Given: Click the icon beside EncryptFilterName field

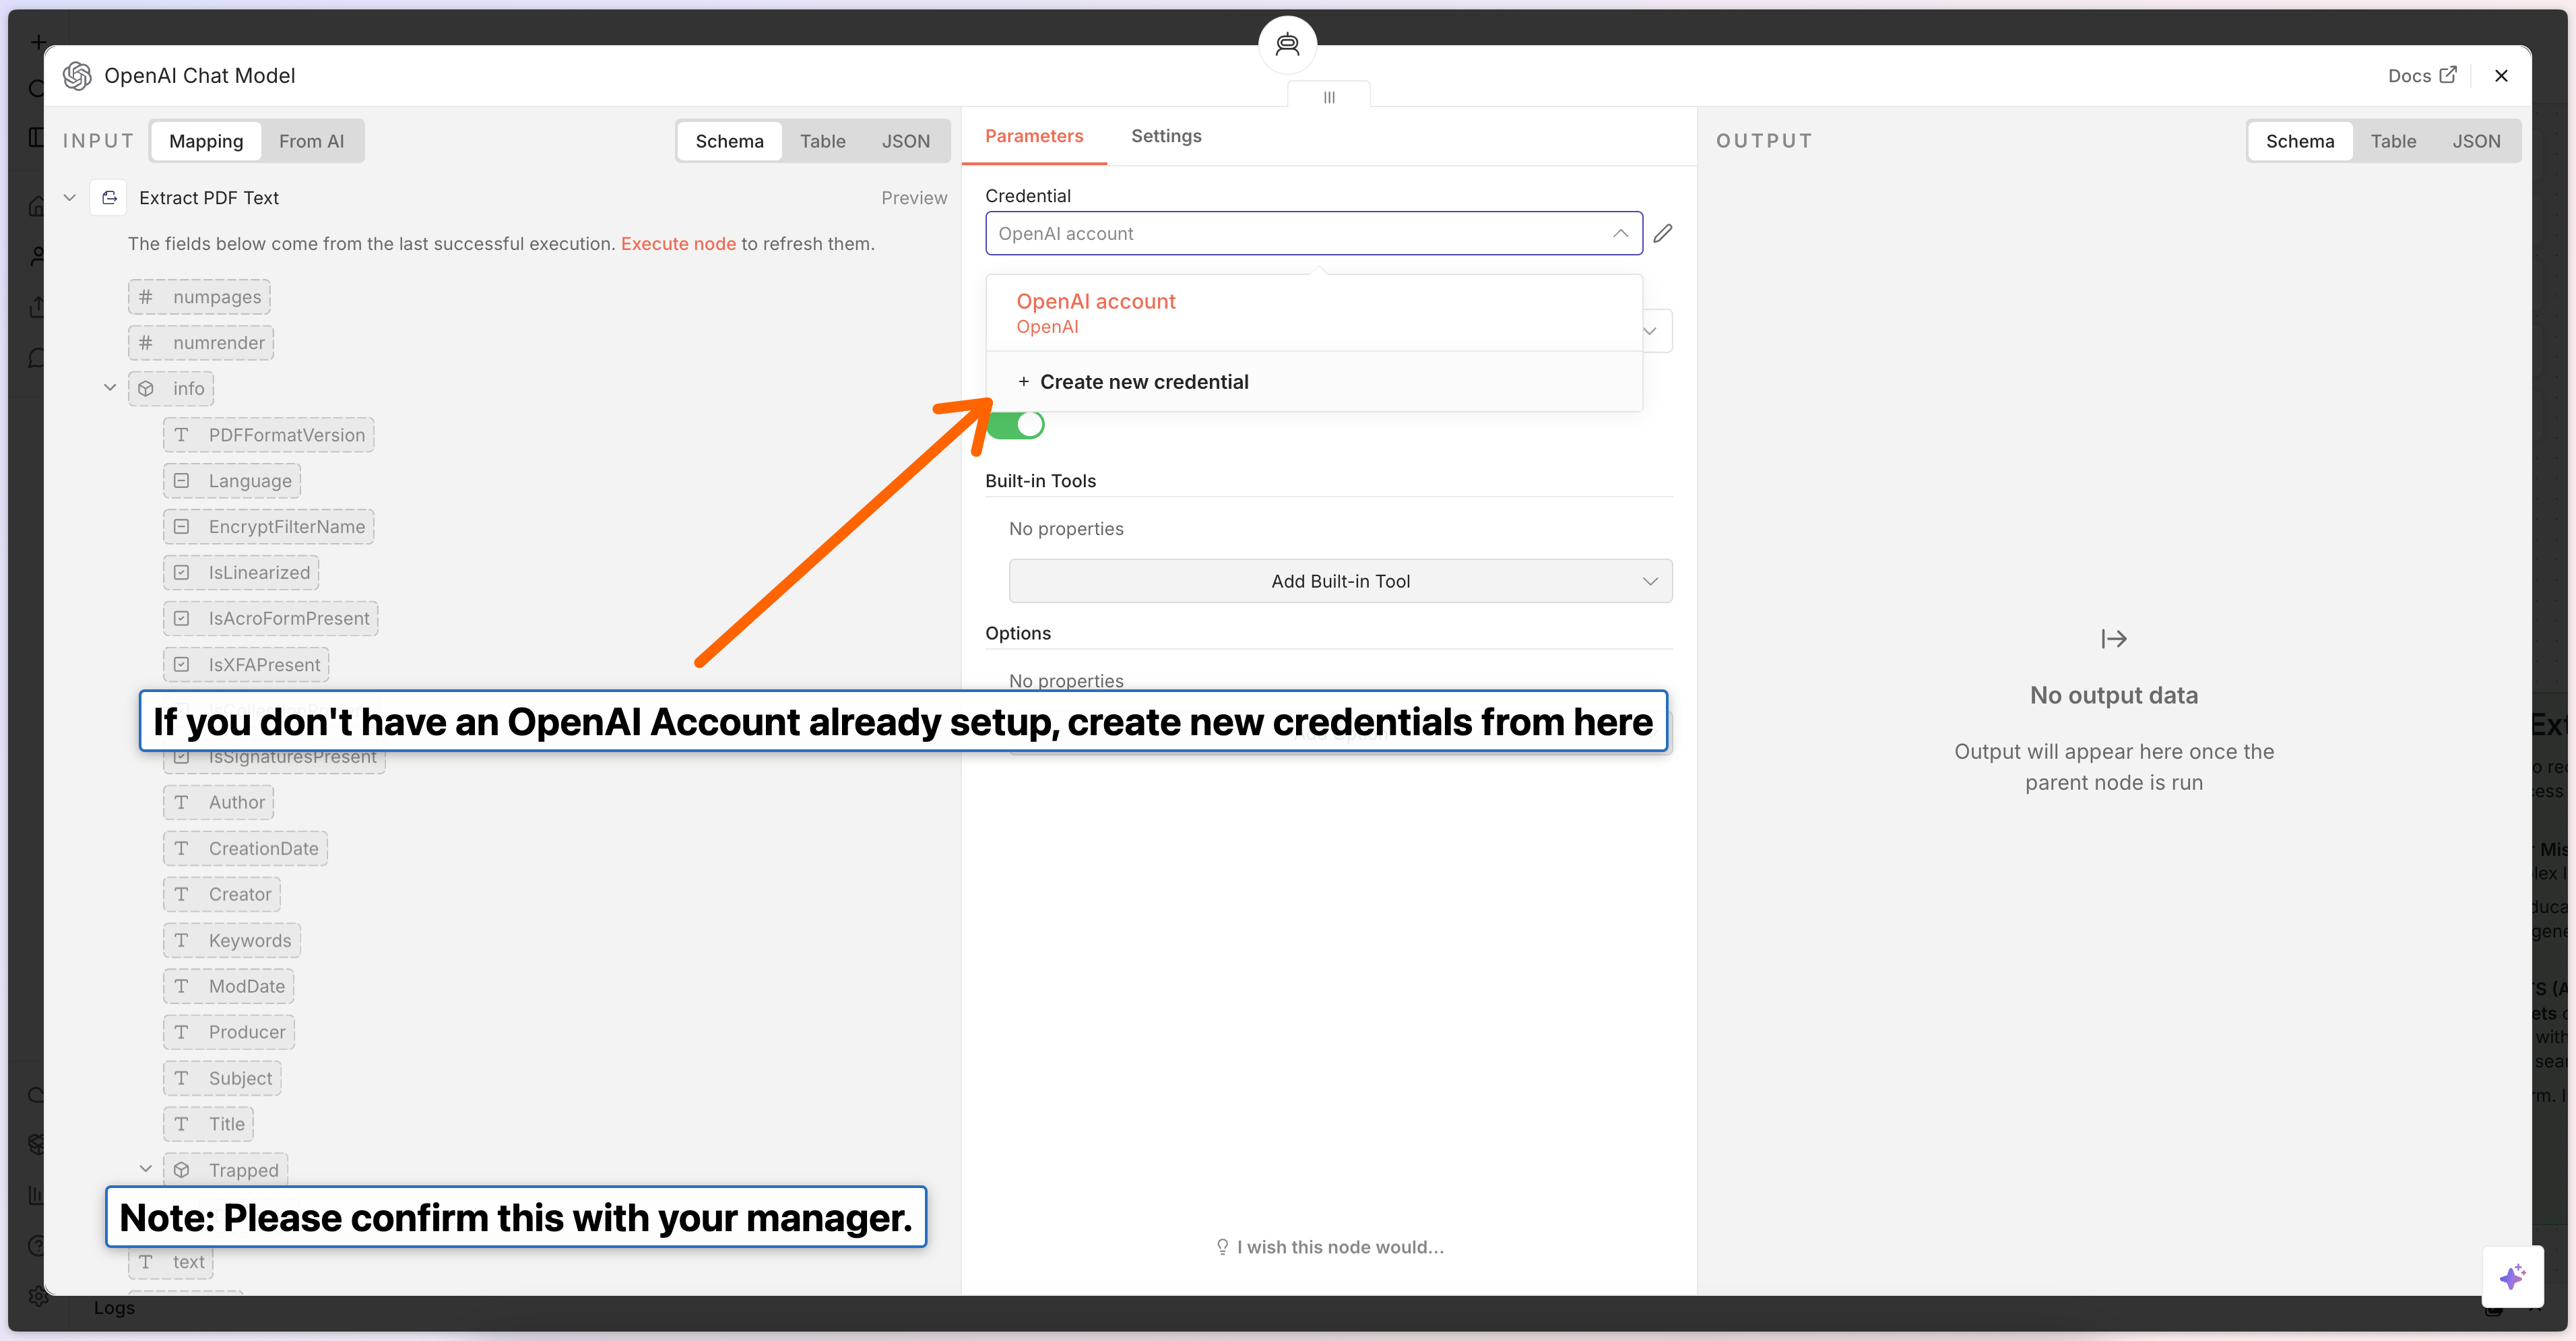Looking at the screenshot, I should [x=181, y=527].
